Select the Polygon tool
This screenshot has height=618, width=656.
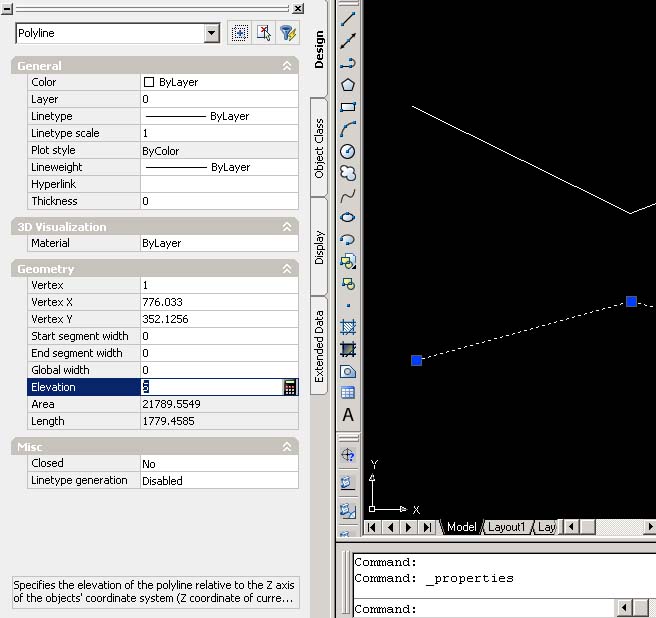pyautogui.click(x=348, y=85)
